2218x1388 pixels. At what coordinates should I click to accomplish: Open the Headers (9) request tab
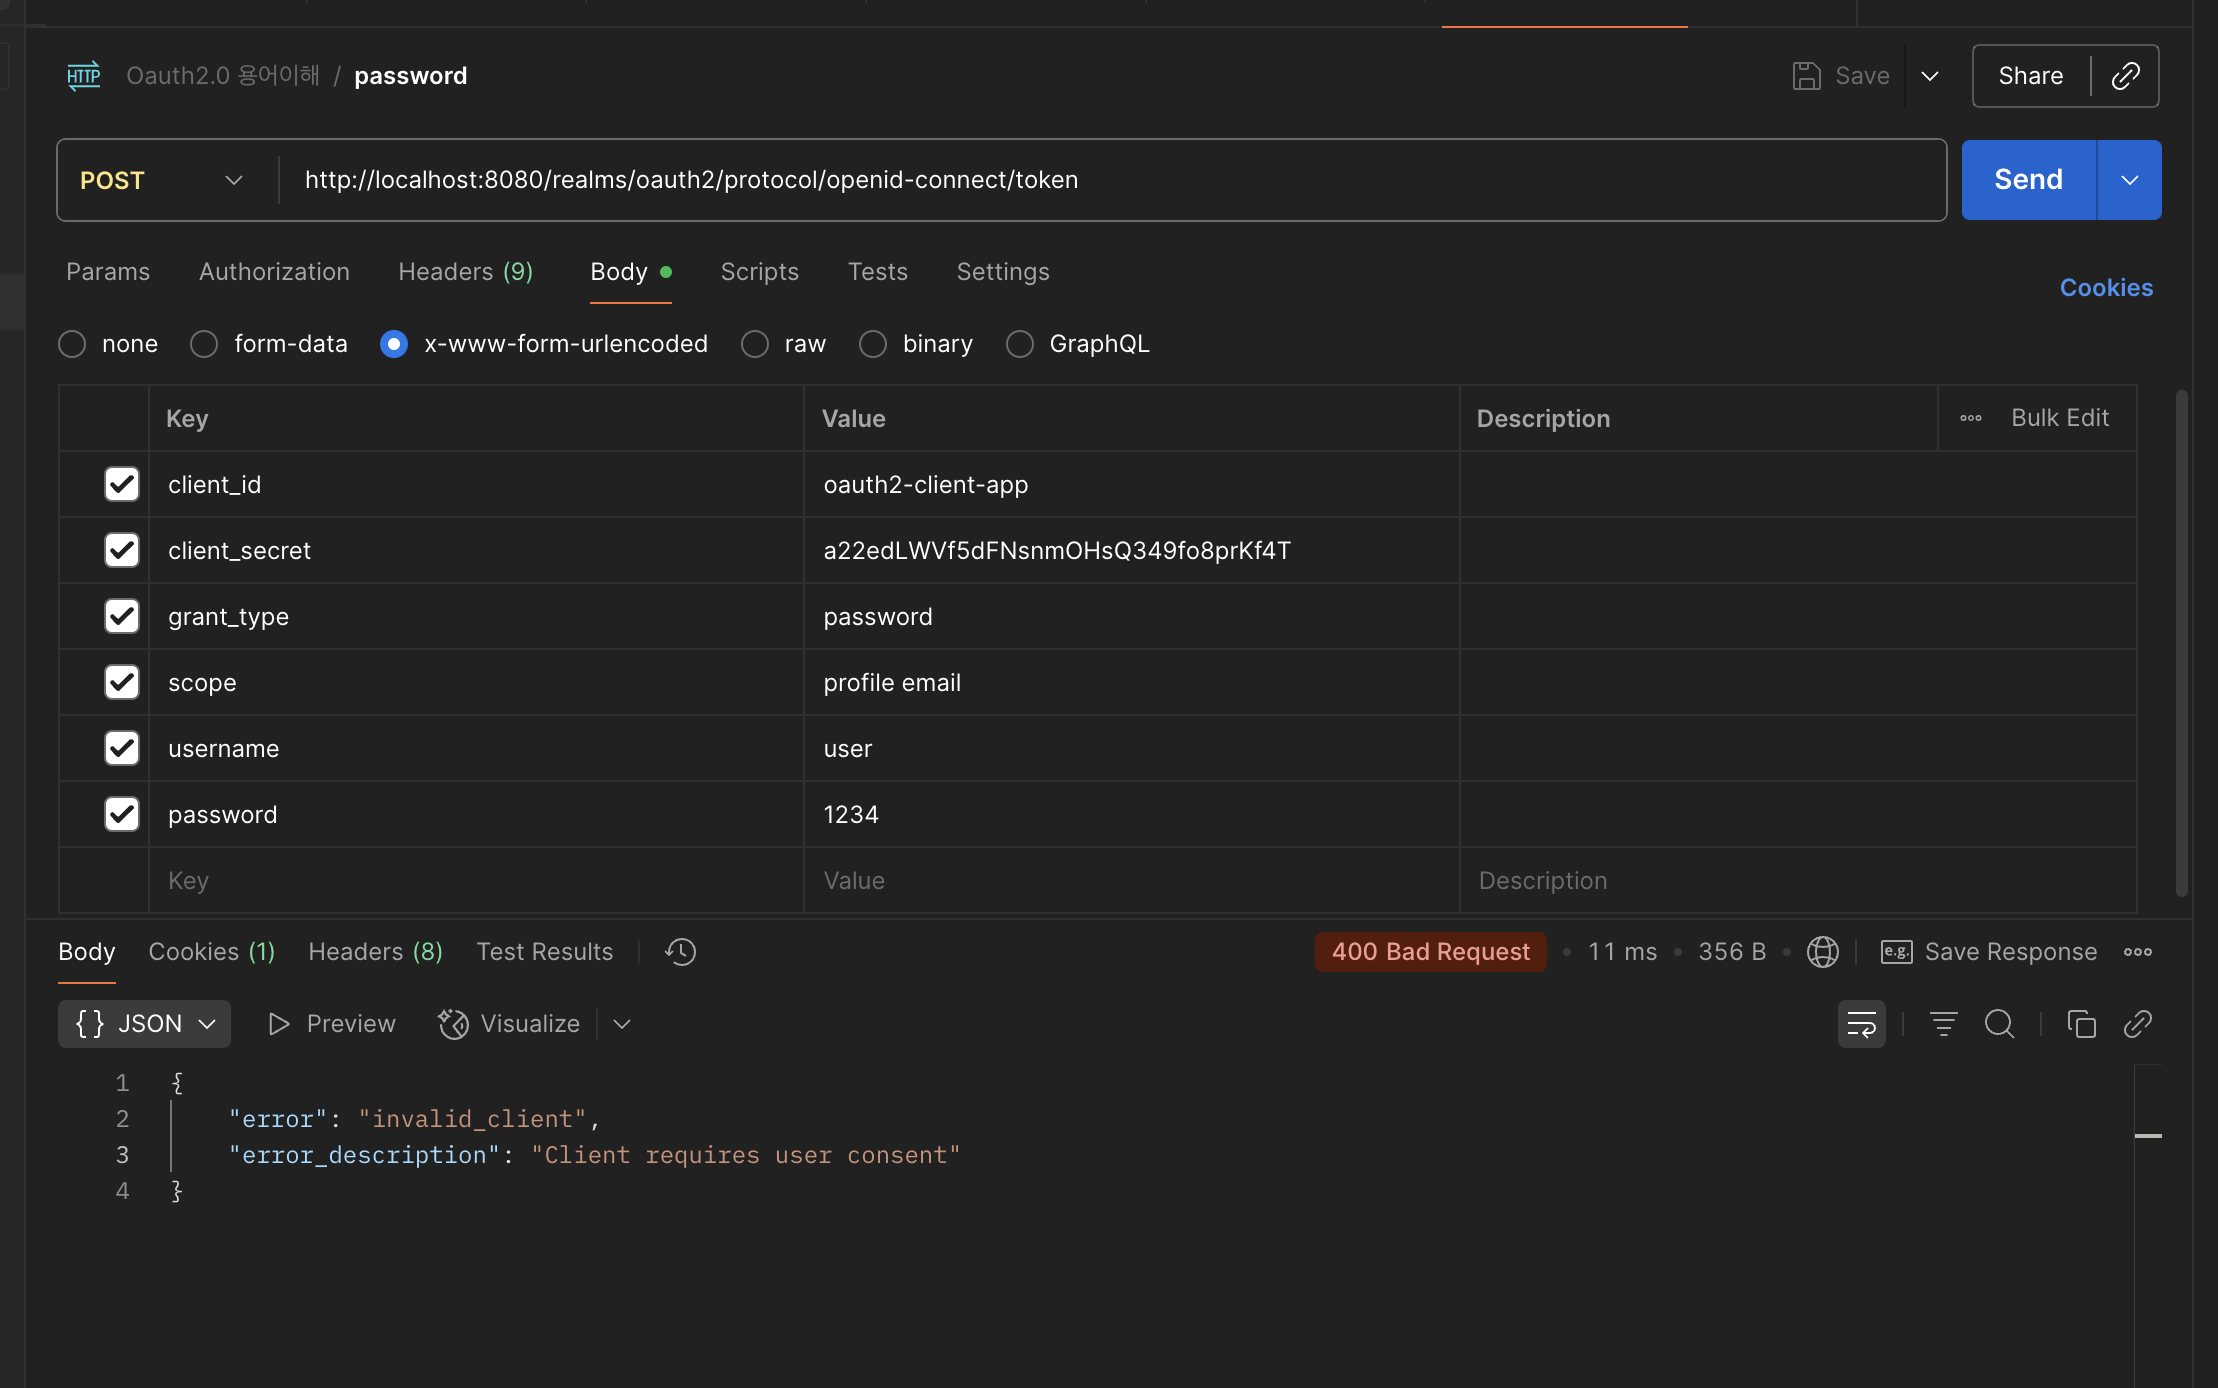tap(466, 272)
